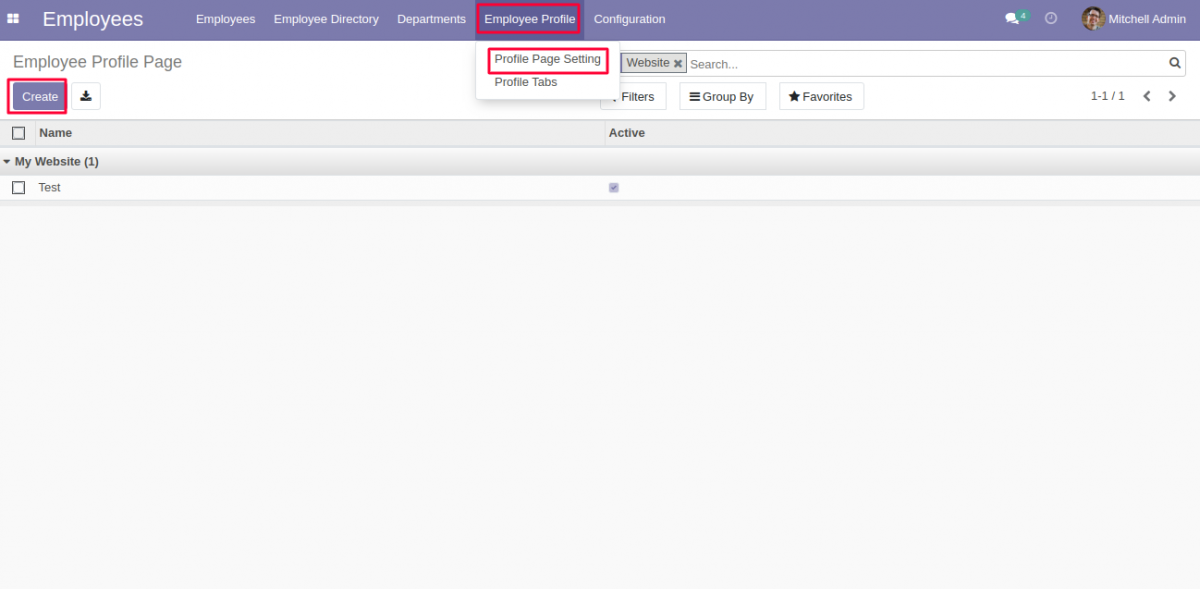Toggle the Active checkbox for Test
Image resolution: width=1200 pixels, height=589 pixels.
point(613,187)
